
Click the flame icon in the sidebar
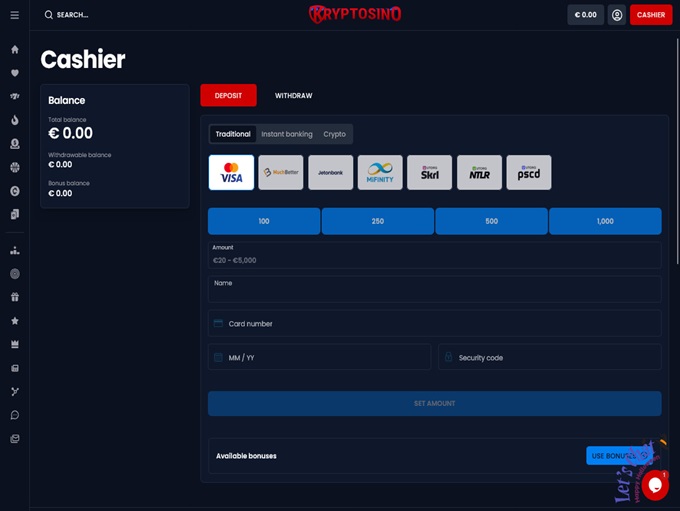point(15,120)
